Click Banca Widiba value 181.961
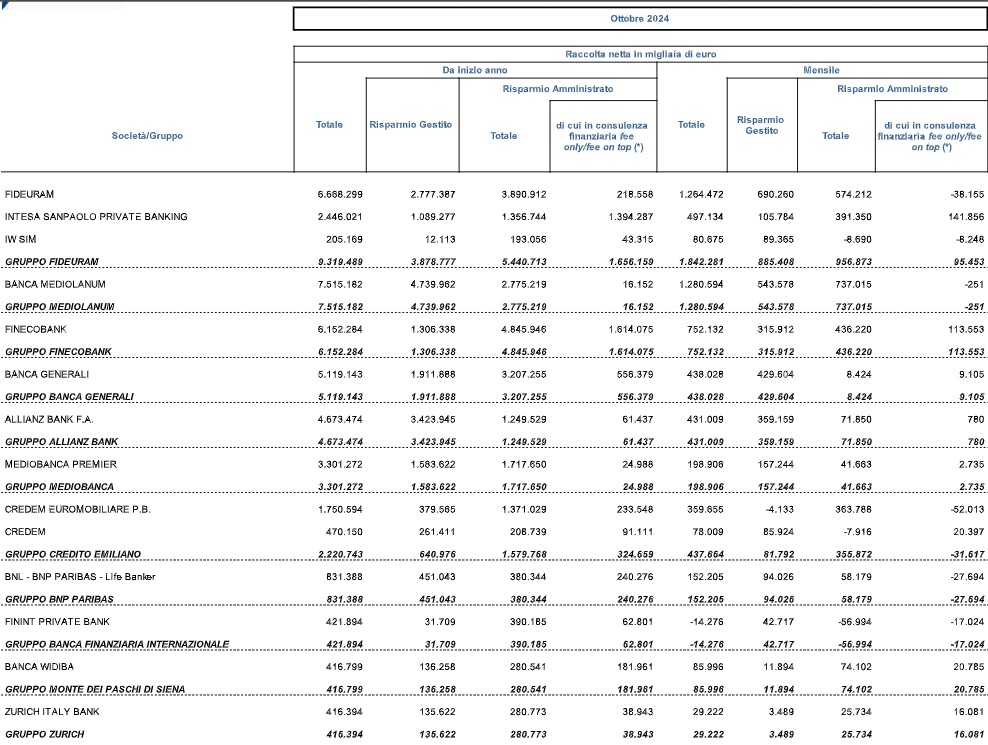This screenshot has height=745, width=988. (635, 667)
